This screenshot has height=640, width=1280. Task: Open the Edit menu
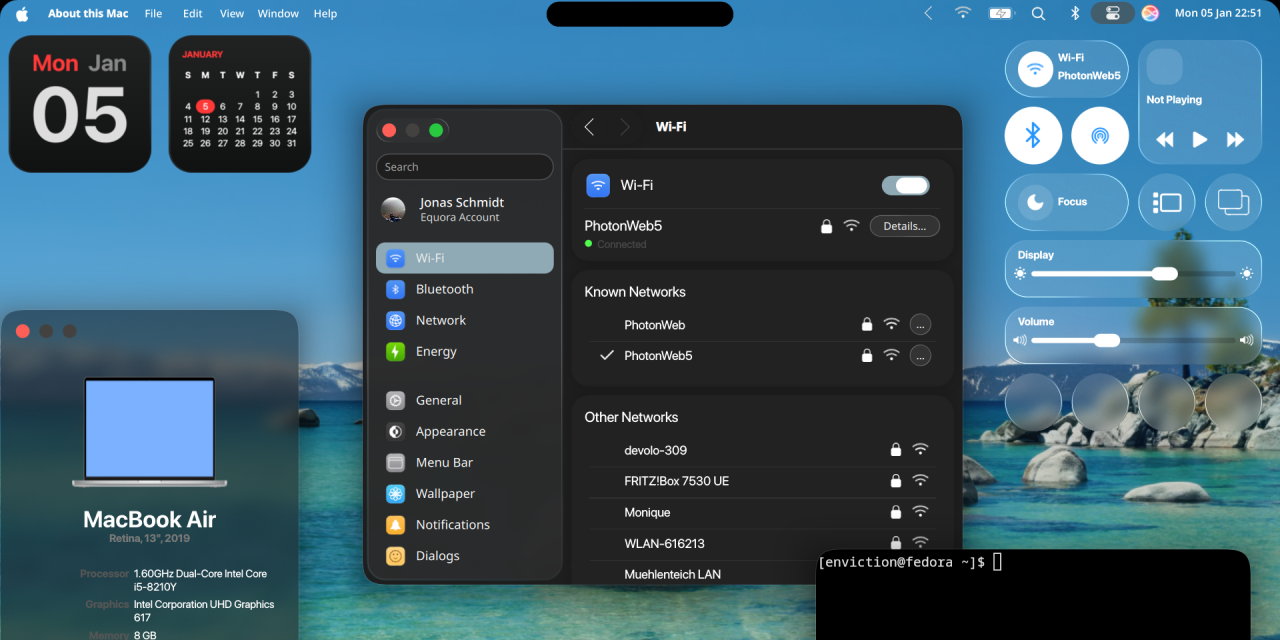(x=193, y=14)
